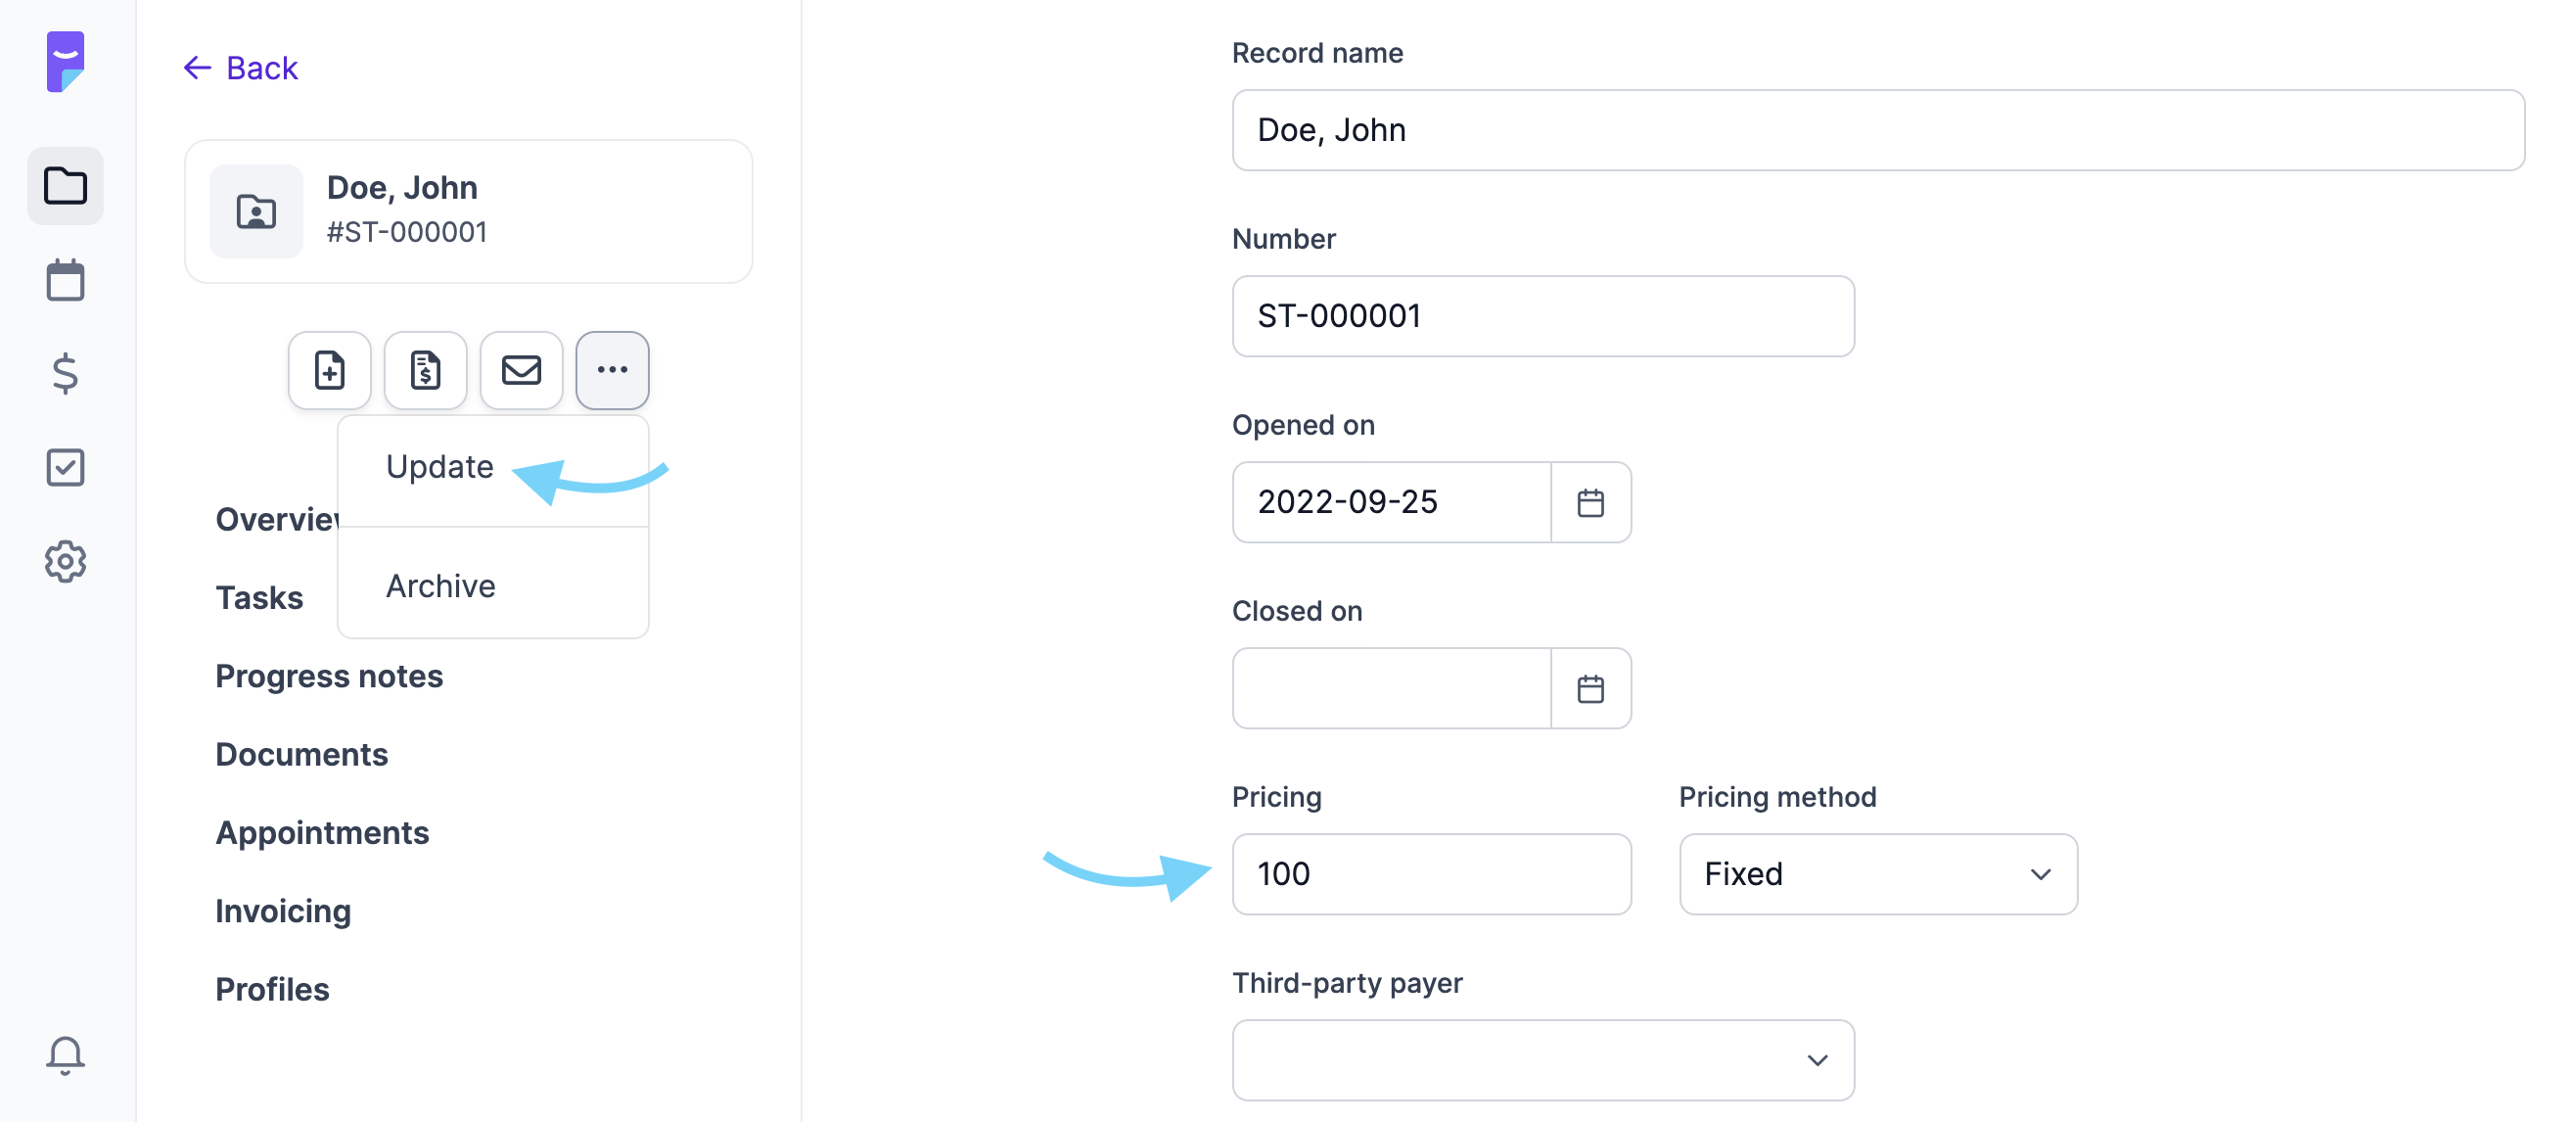Click into the Pricing input field

pos(1431,874)
